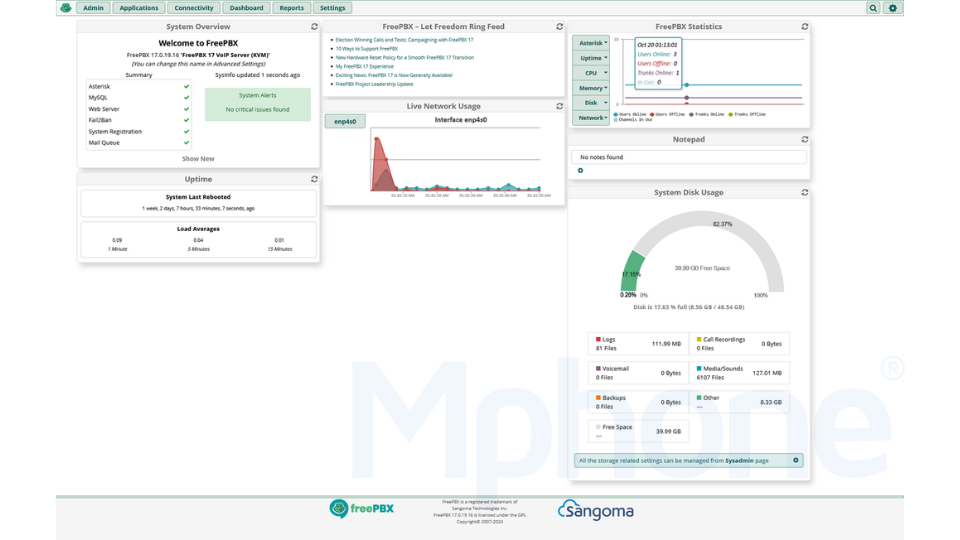The width and height of the screenshot is (960, 540).
Task: Open the Settings menu
Action: coord(332,8)
